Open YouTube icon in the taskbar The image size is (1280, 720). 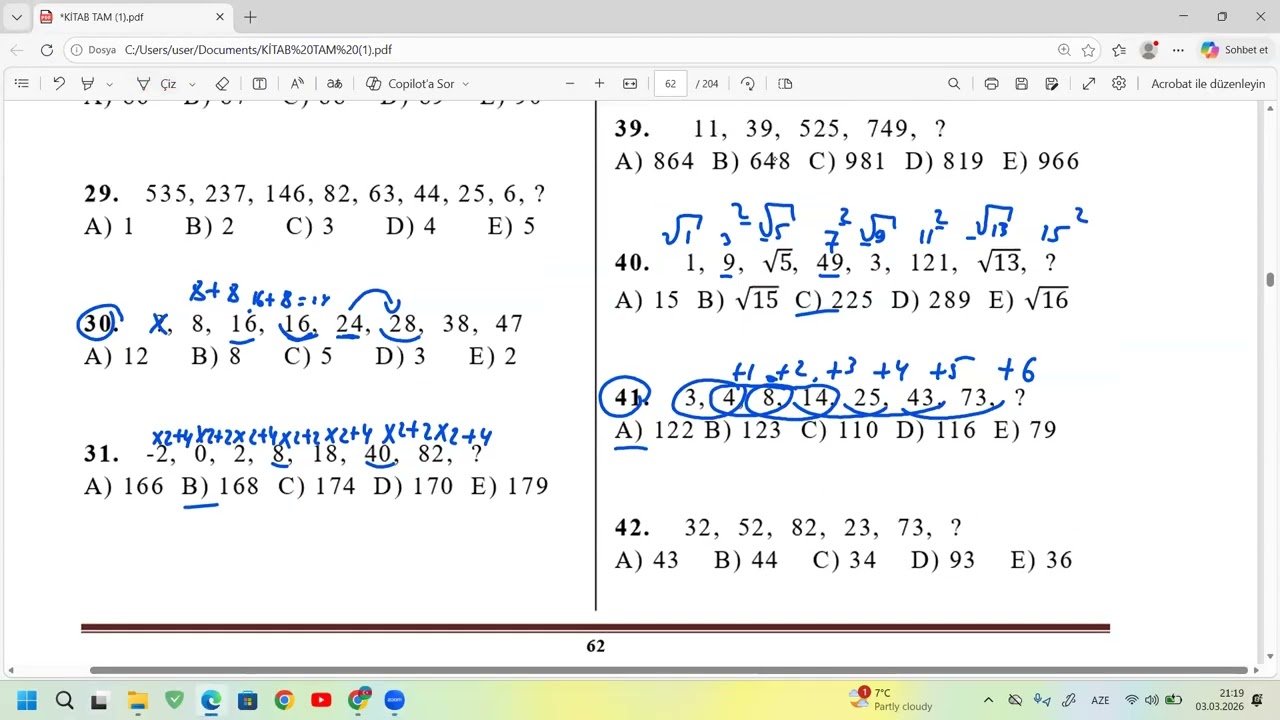[321, 700]
